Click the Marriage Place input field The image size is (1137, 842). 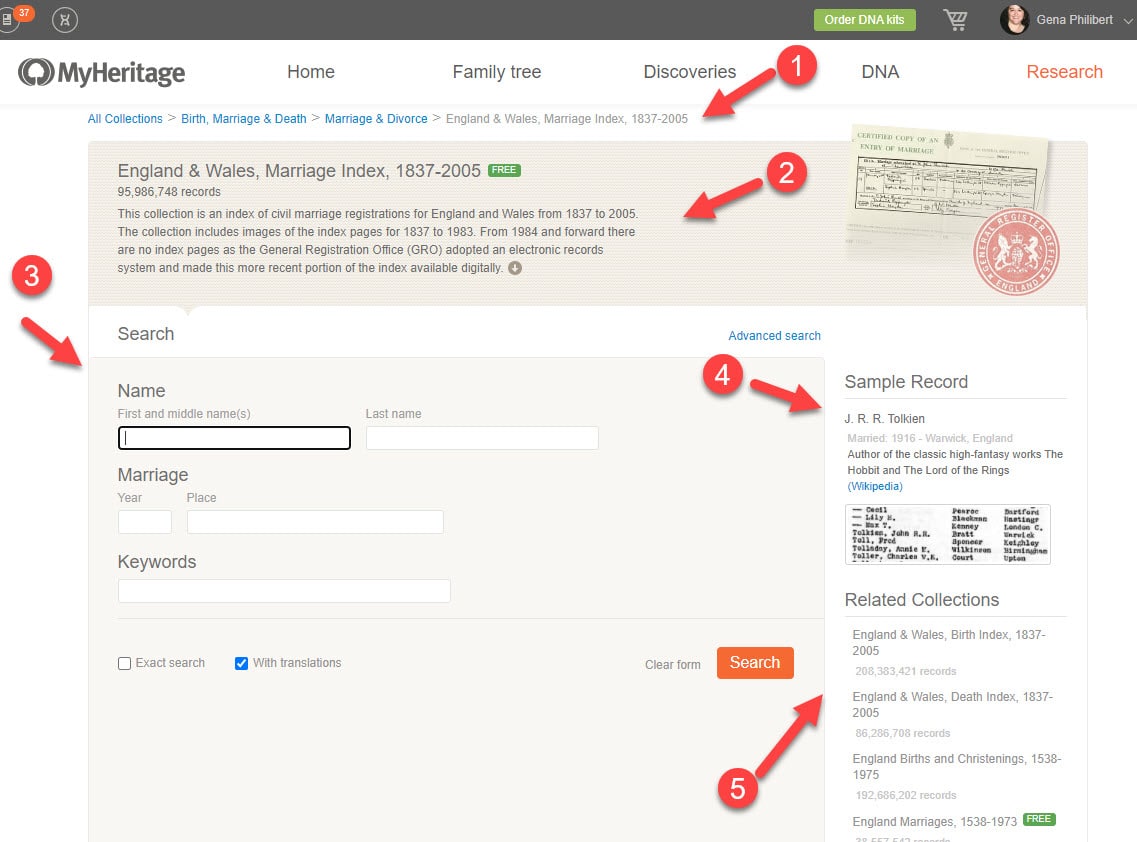pyautogui.click(x=315, y=522)
